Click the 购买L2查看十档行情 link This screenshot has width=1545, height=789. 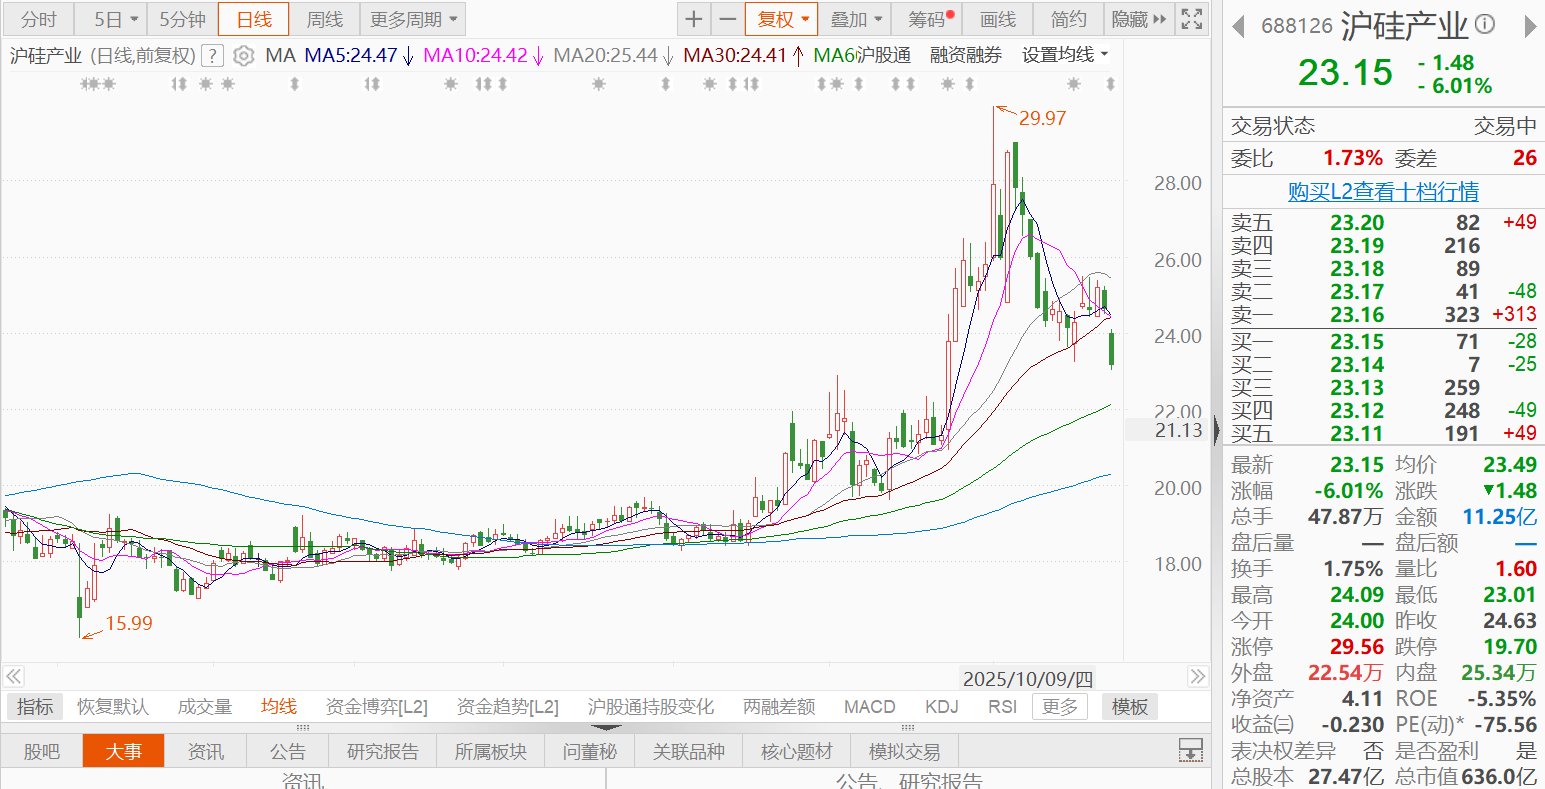(1383, 192)
